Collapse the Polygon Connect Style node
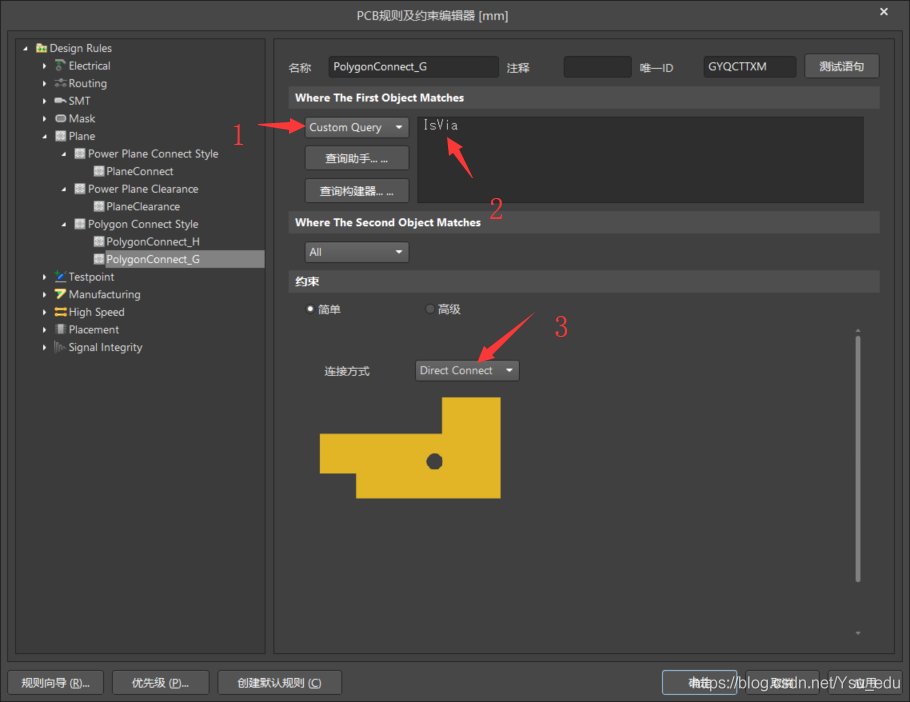Viewport: 910px width, 702px height. pos(64,225)
